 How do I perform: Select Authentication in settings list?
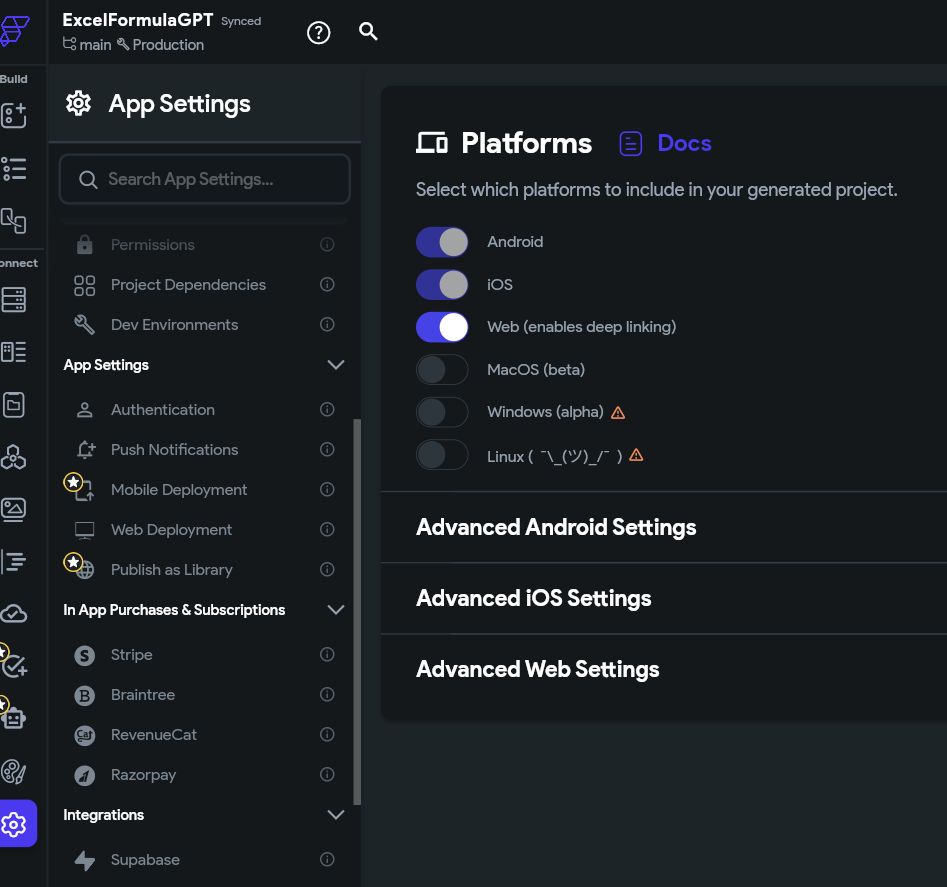point(205,409)
